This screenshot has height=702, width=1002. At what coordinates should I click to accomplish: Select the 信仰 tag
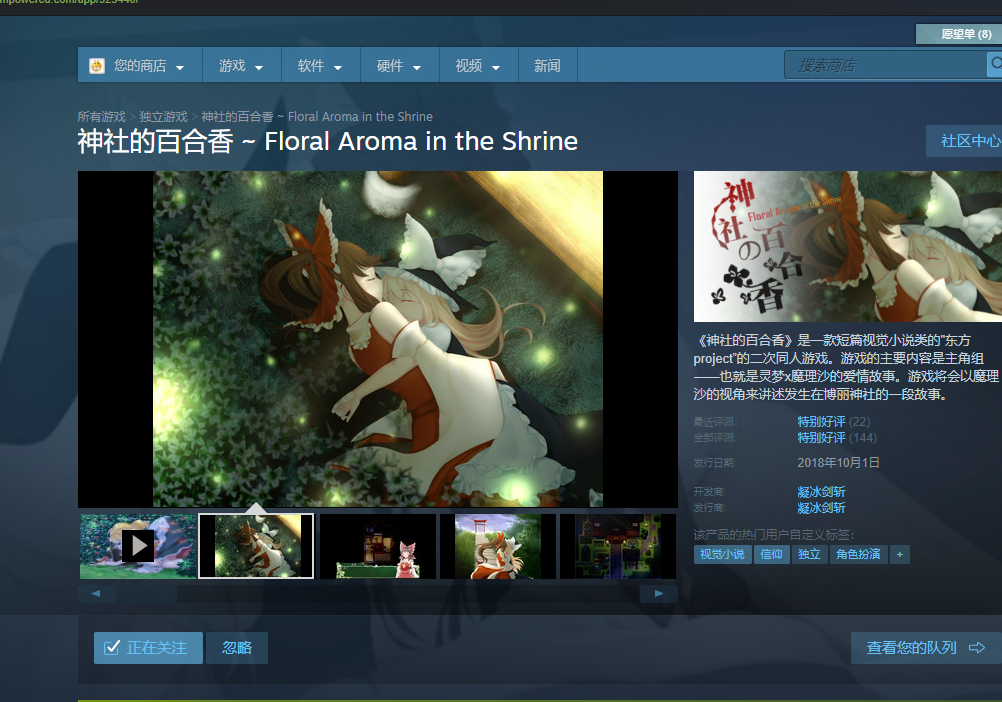point(772,554)
